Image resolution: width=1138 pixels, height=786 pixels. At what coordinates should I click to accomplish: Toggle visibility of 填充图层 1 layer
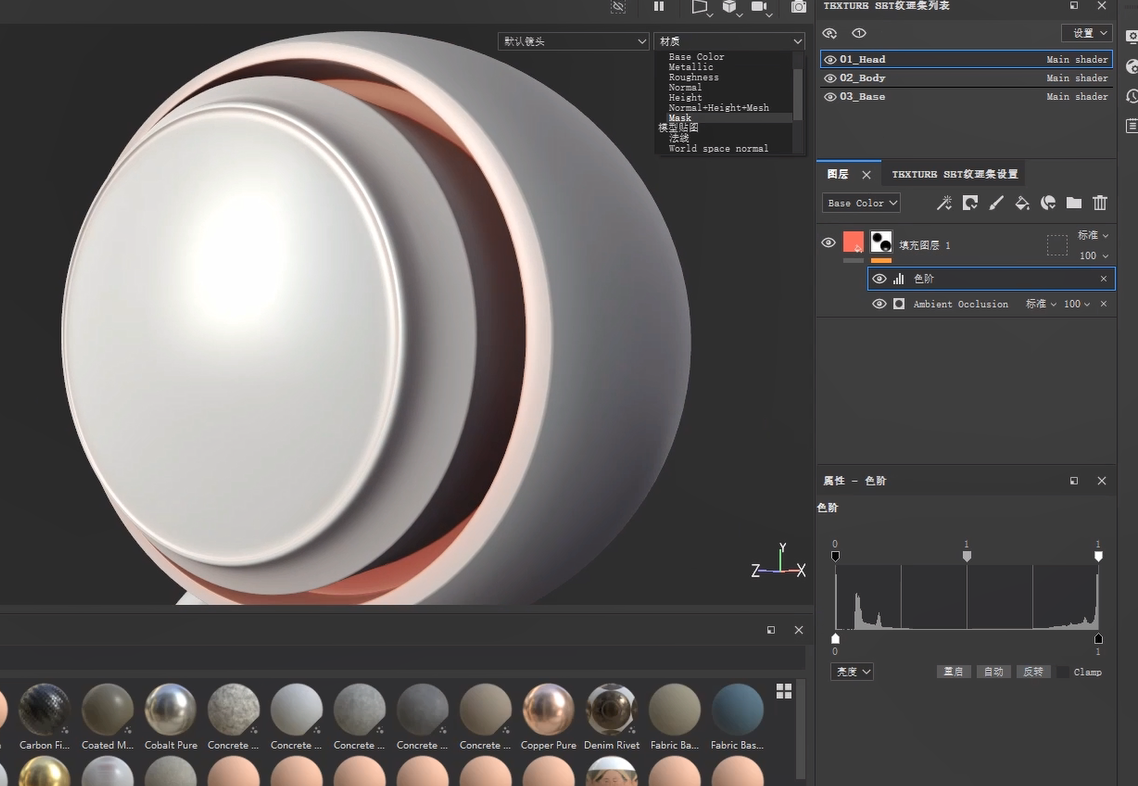pyautogui.click(x=828, y=243)
